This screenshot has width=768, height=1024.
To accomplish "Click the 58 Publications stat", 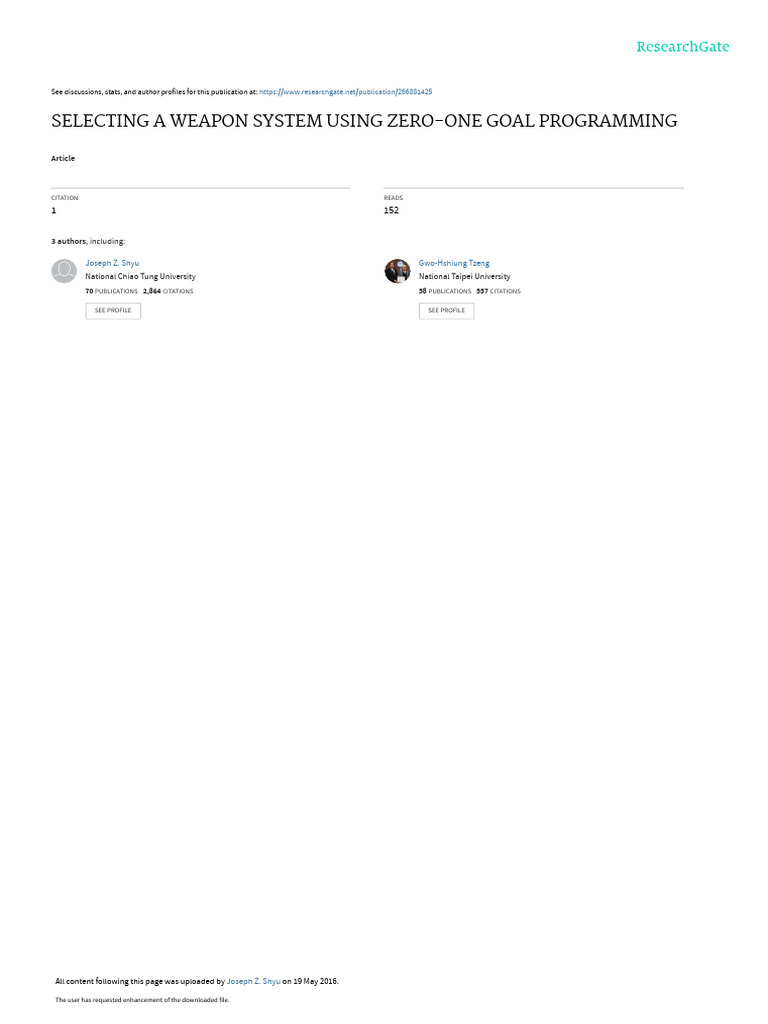I will (x=445, y=291).
